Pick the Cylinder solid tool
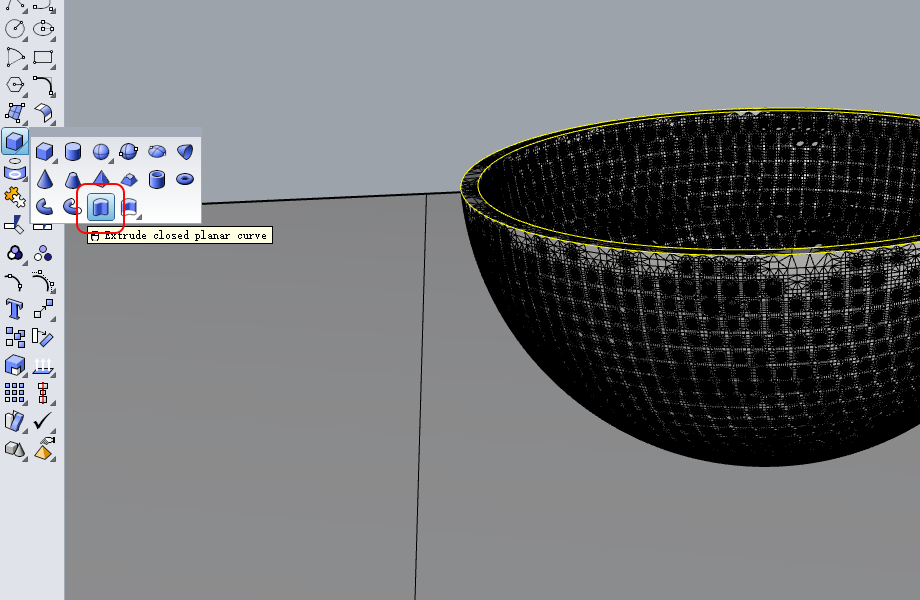This screenshot has width=920, height=600. (x=73, y=152)
